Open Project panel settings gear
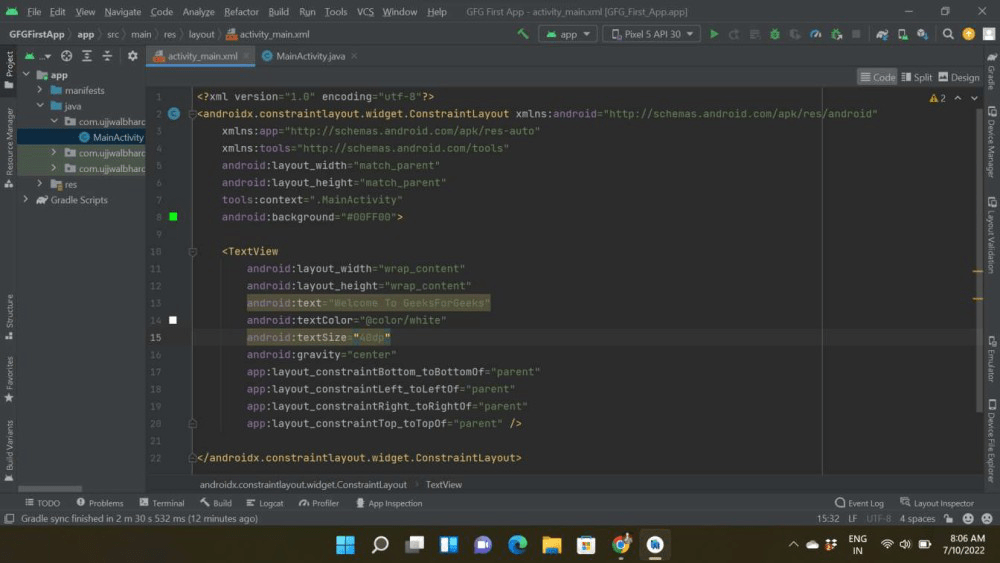Screen dimensions: 1000x563 (x=133, y=56)
